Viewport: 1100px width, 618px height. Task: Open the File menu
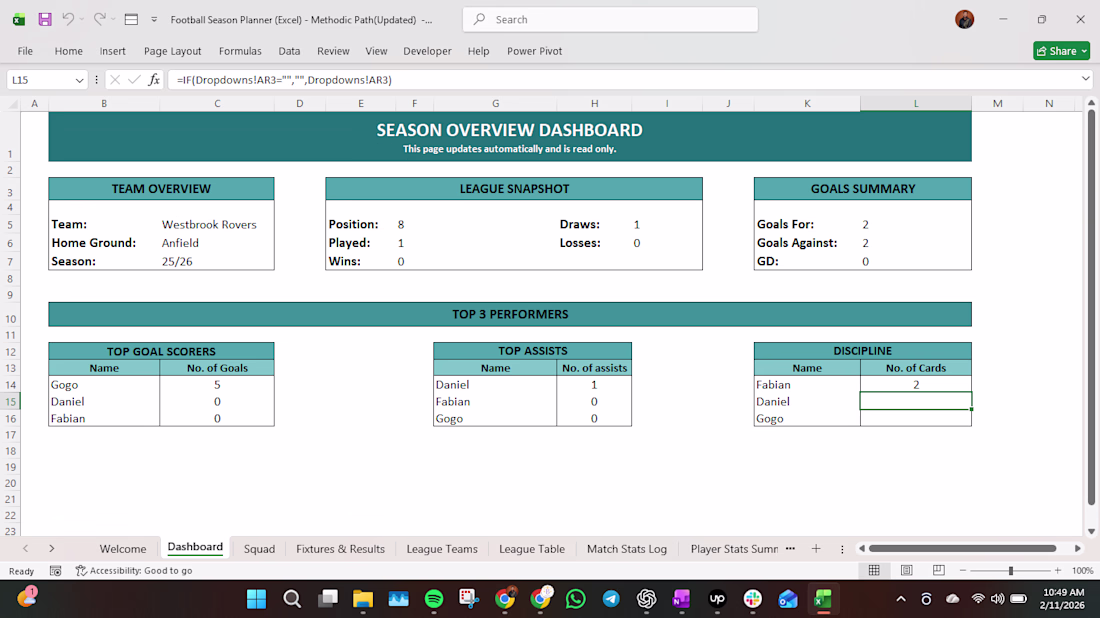tap(25, 51)
